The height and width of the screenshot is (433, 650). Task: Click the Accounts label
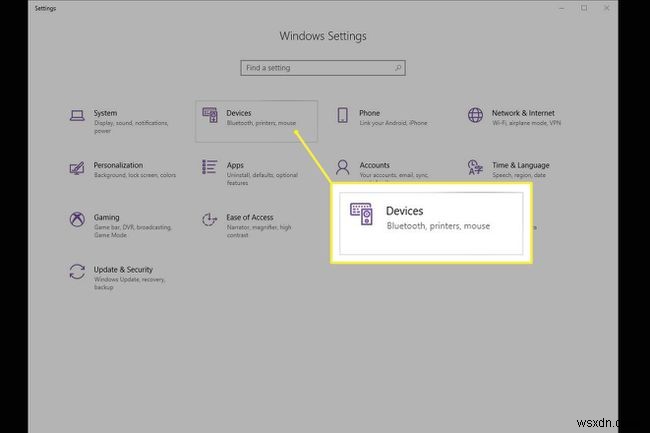click(x=374, y=165)
